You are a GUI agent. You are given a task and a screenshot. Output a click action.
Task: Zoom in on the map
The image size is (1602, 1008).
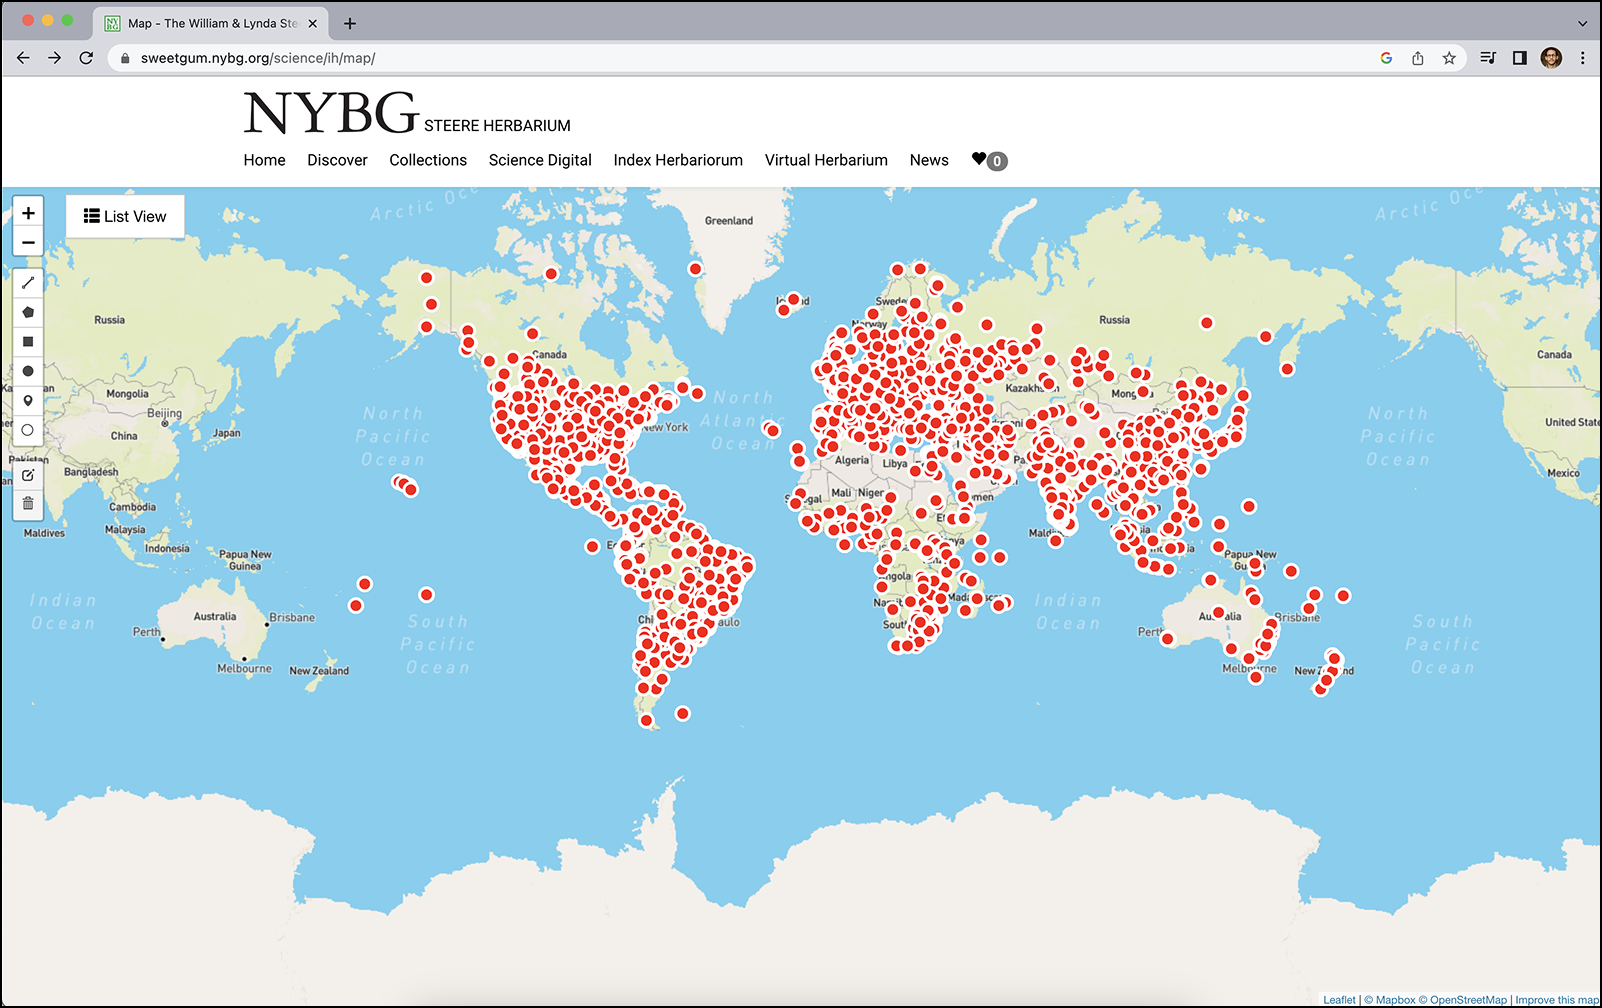(x=28, y=213)
